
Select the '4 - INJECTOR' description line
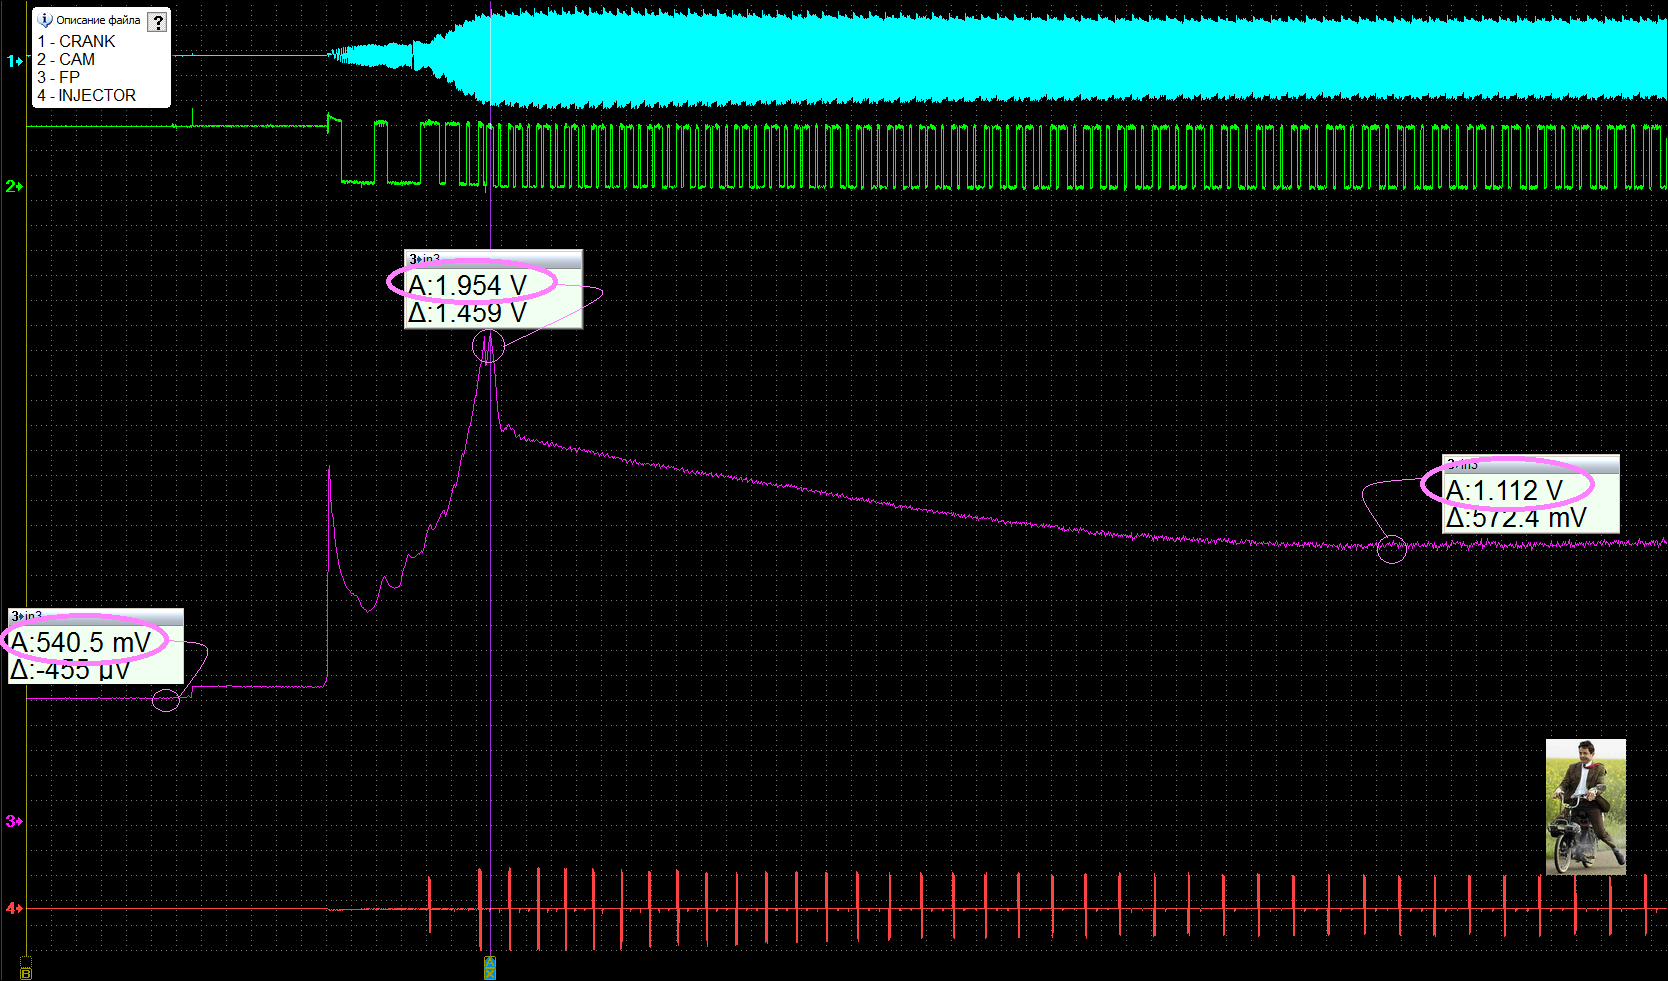[86, 95]
